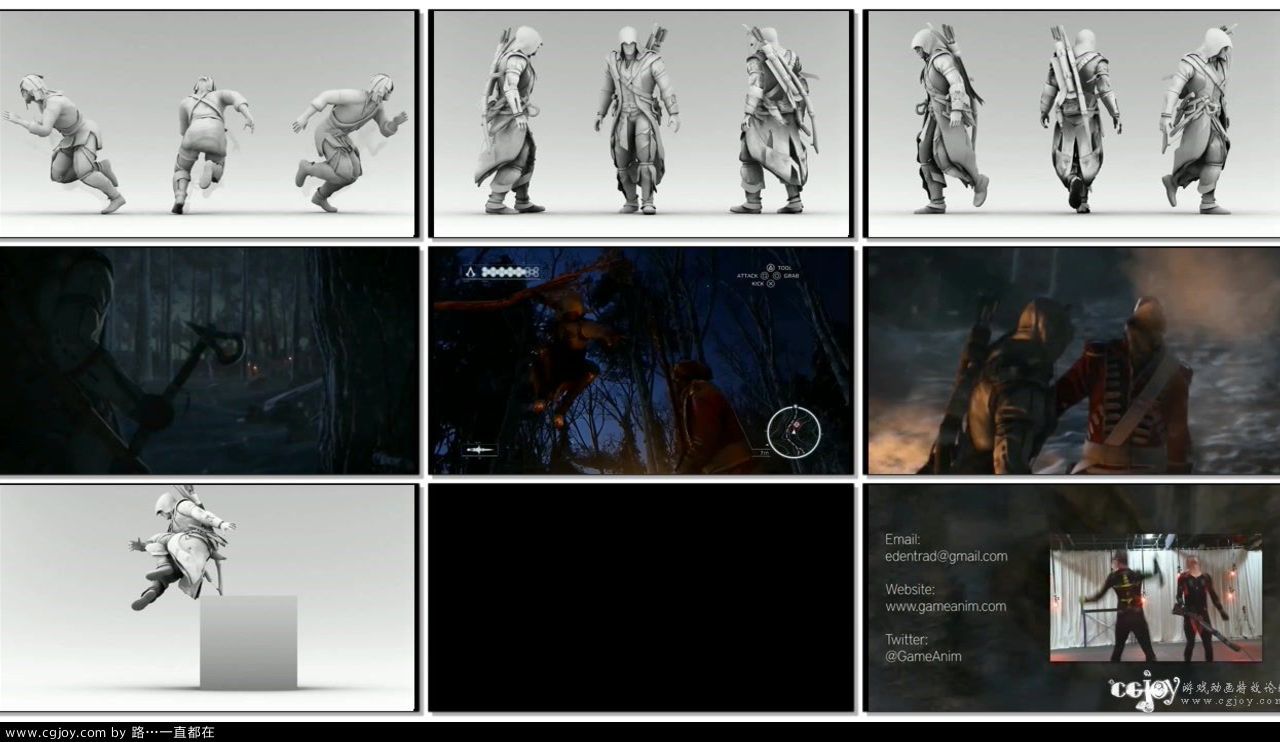Open the contact info slide thumbnail

click(1073, 598)
